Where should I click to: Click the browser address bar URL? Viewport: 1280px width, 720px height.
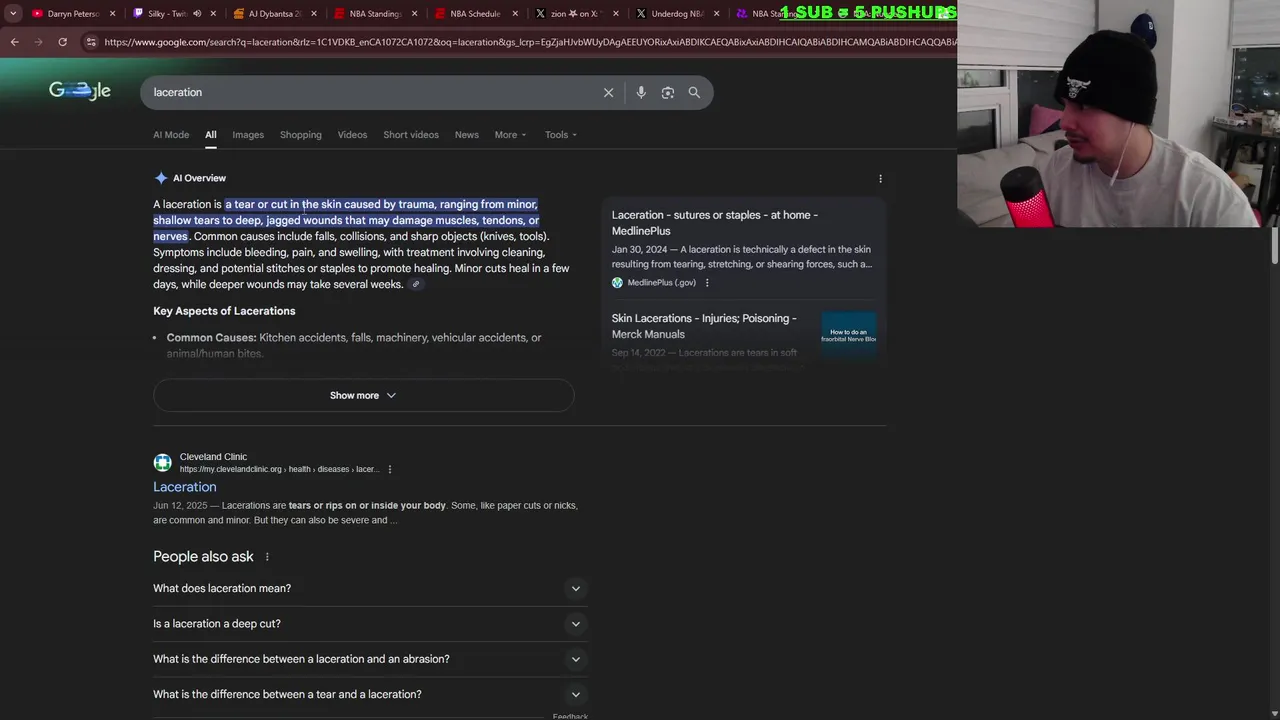click(x=530, y=42)
